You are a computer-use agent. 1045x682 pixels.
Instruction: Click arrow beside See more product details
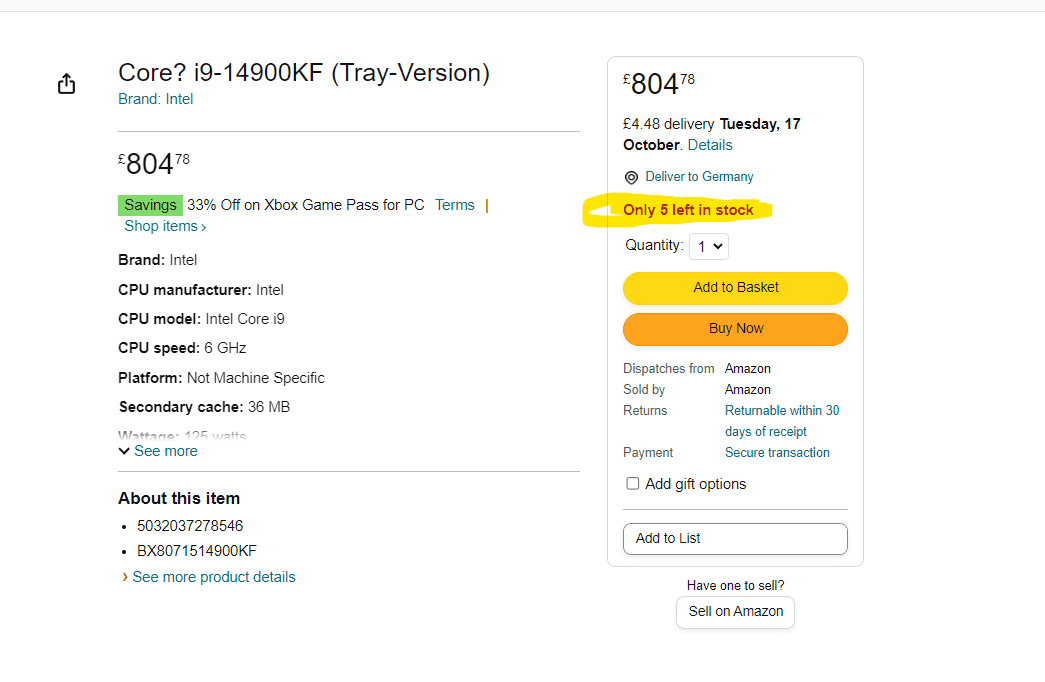tap(124, 577)
